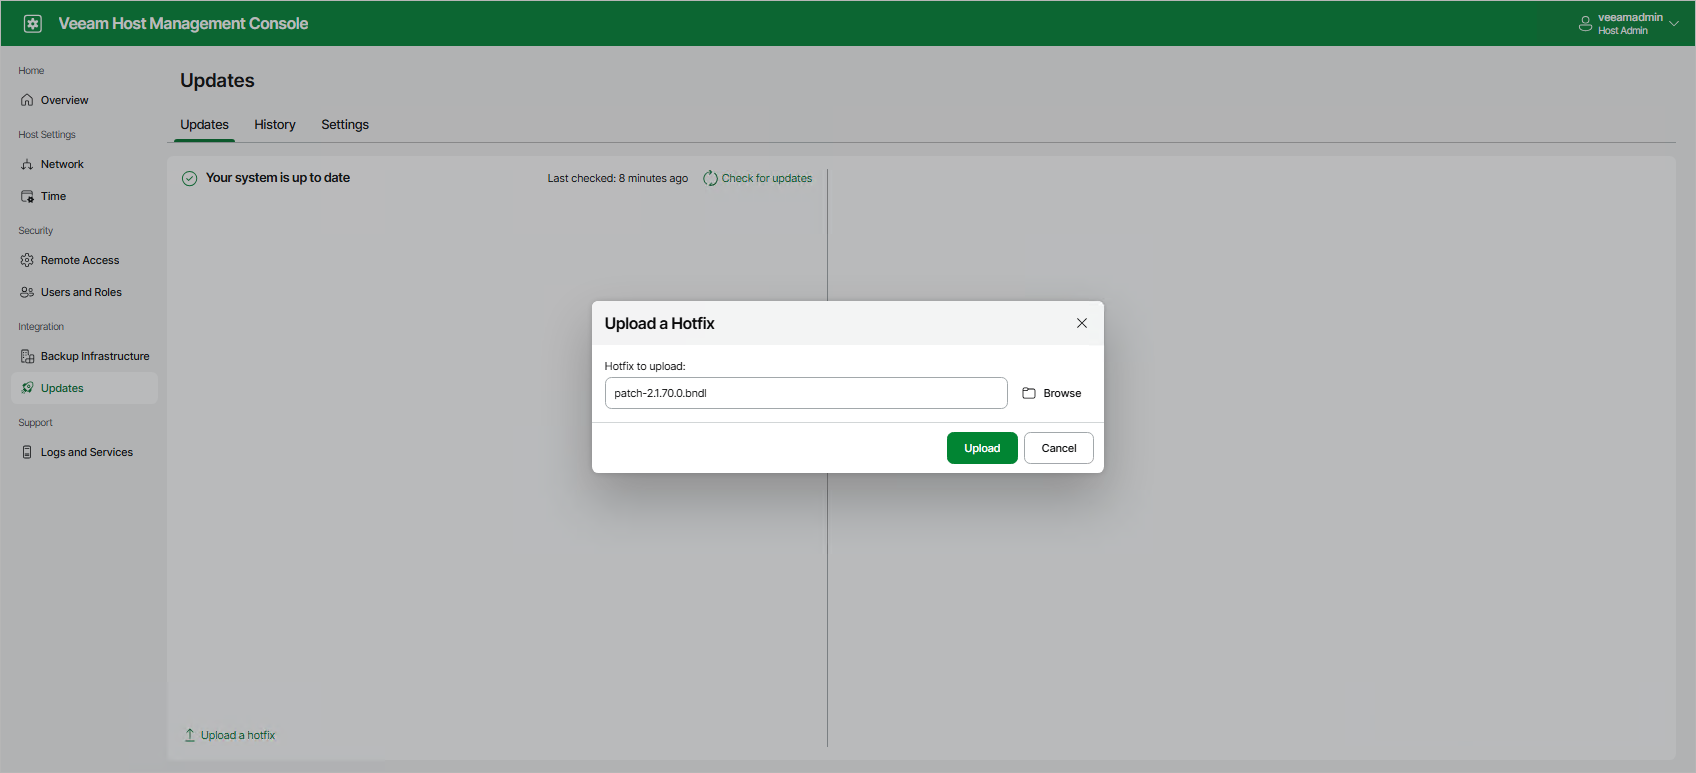The width and height of the screenshot is (1696, 773).
Task: Click the Upload a hotfix link
Action: (238, 735)
